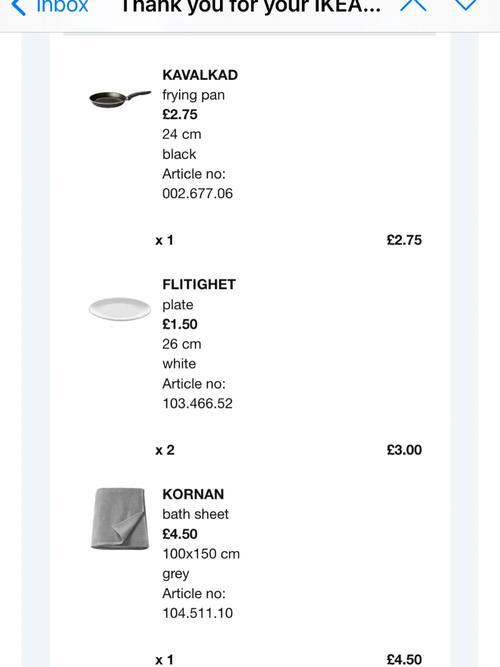Tap the email subject title
Screen dimensions: 500x667
coord(251,7)
